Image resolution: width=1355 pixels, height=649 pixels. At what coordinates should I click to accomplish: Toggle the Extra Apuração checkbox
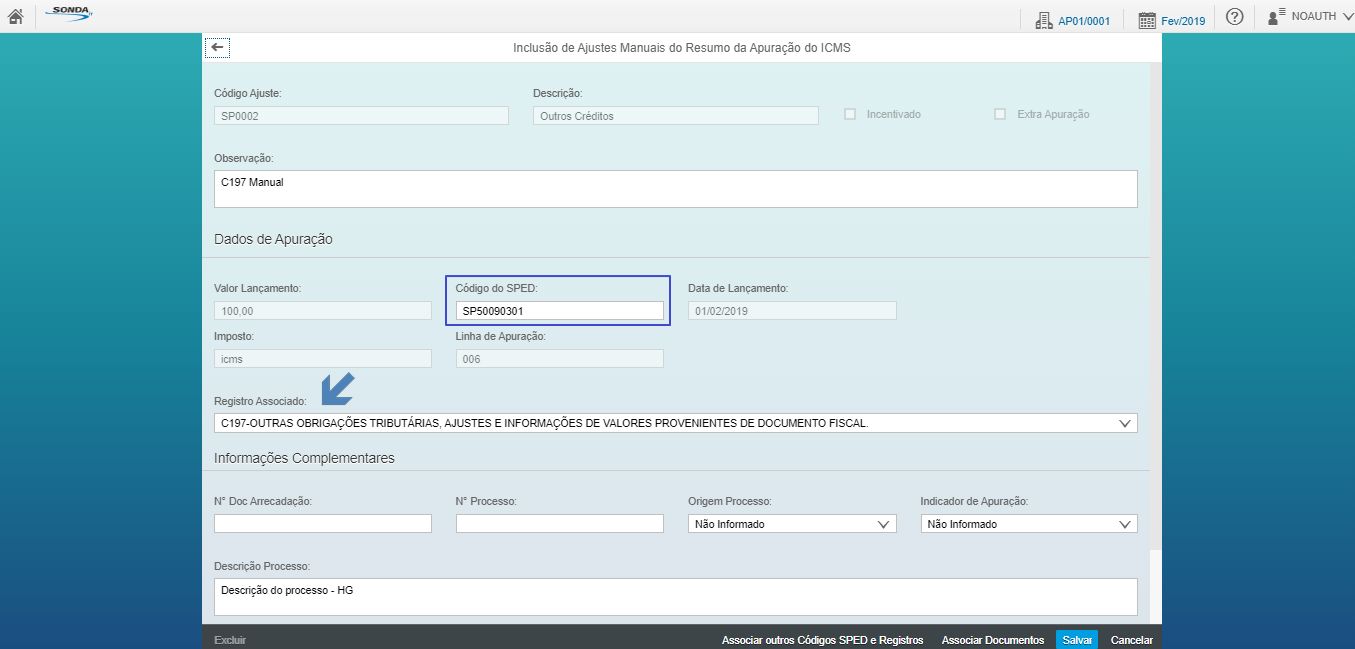[x=1000, y=114]
